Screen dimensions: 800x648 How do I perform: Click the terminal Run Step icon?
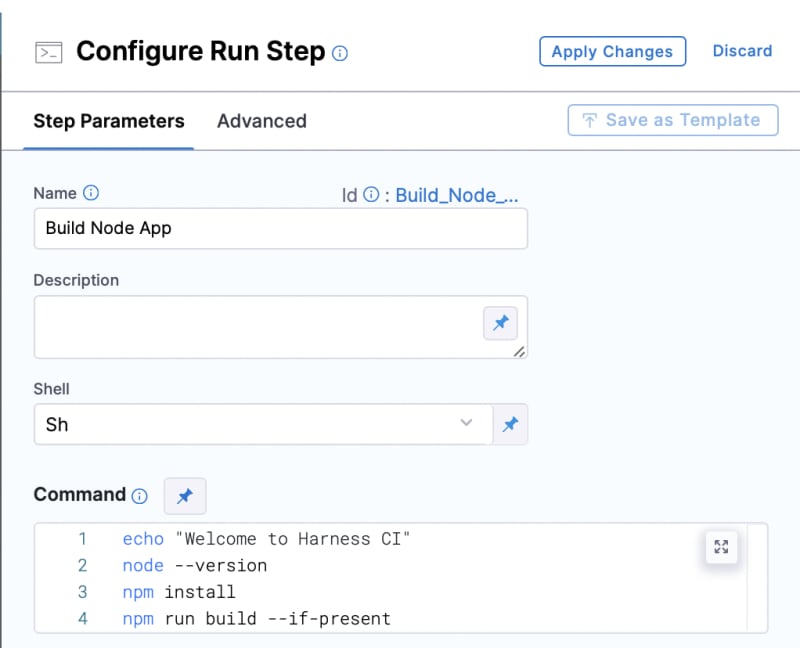click(x=48, y=53)
